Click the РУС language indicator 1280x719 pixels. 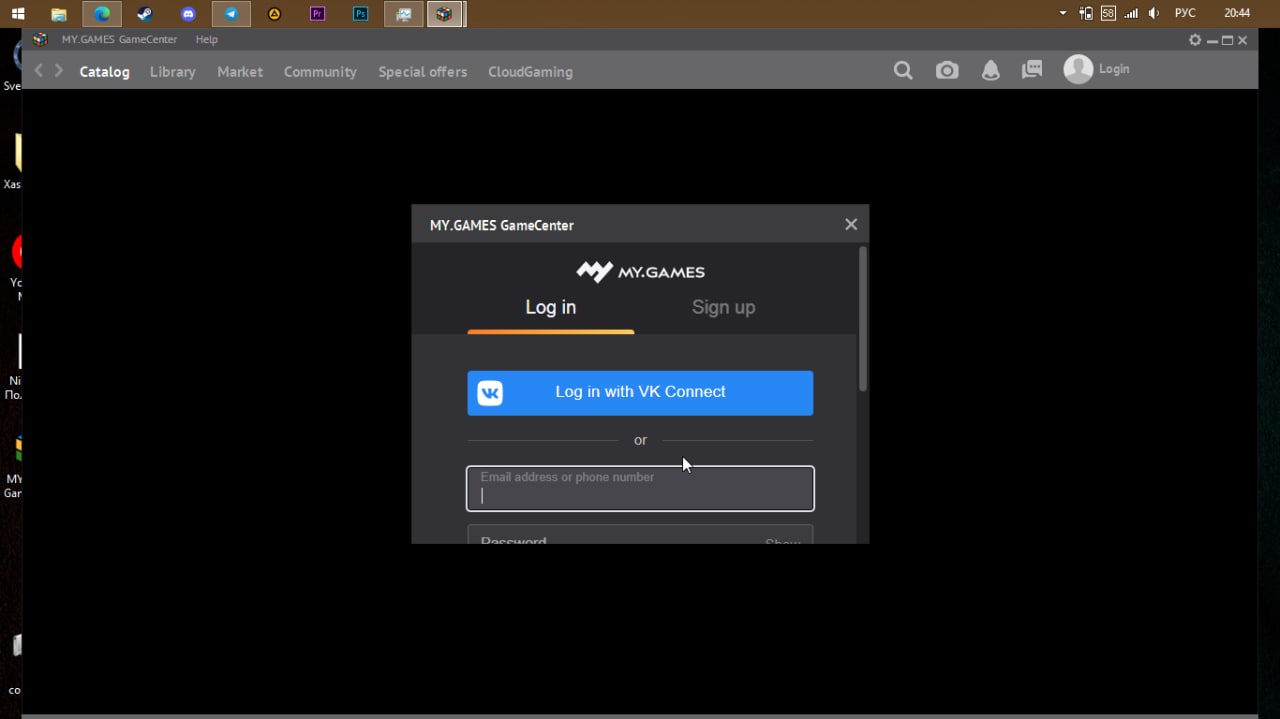(1185, 13)
